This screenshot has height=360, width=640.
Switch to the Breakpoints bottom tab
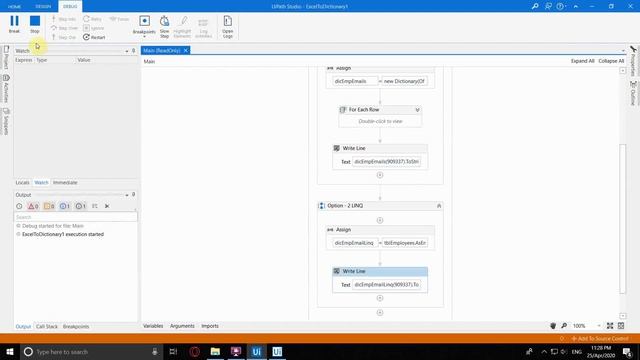point(76,327)
